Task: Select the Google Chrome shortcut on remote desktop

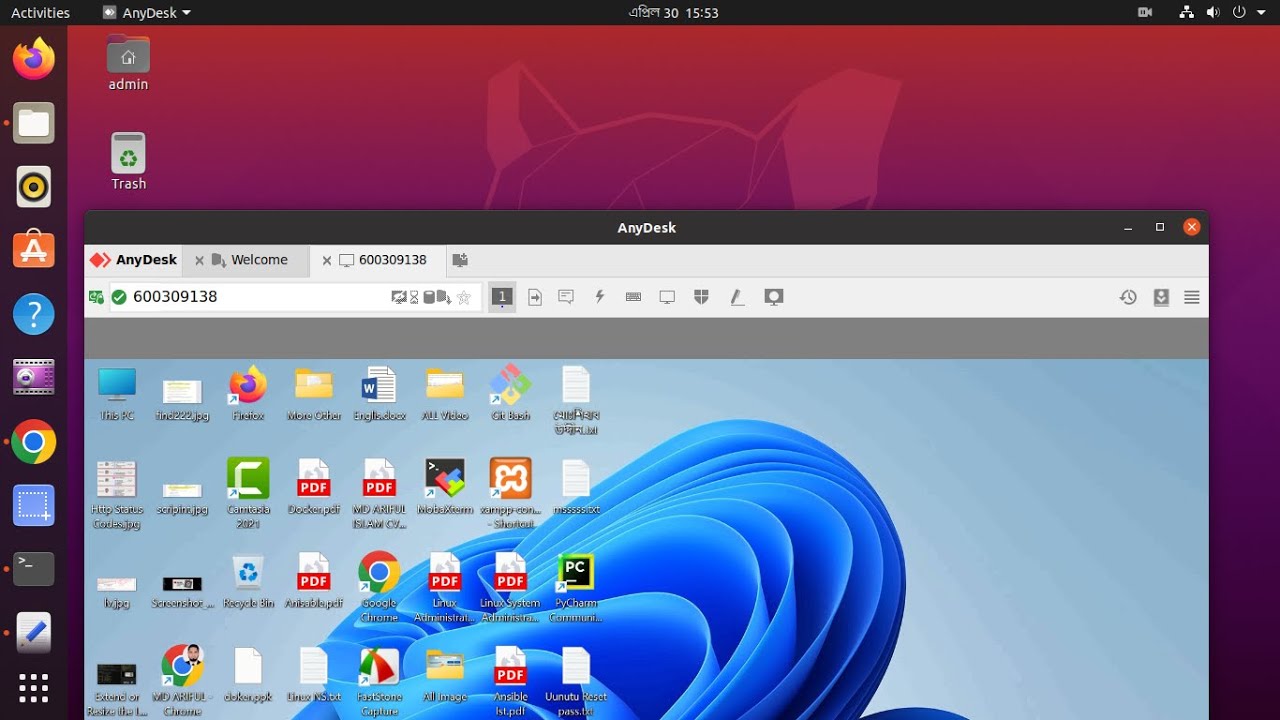Action: (x=379, y=587)
